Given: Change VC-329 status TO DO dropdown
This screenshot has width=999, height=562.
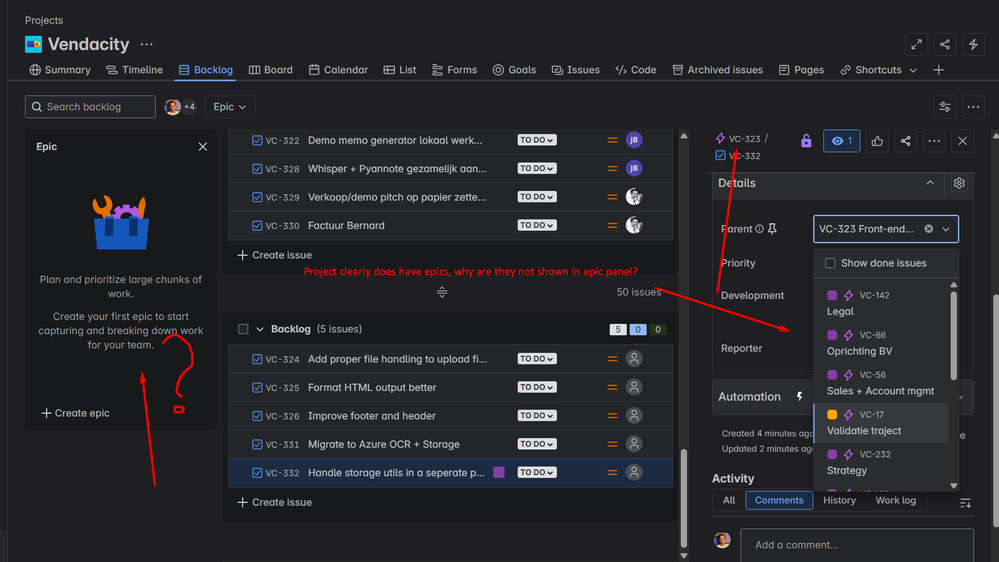Looking at the screenshot, I should 536,197.
